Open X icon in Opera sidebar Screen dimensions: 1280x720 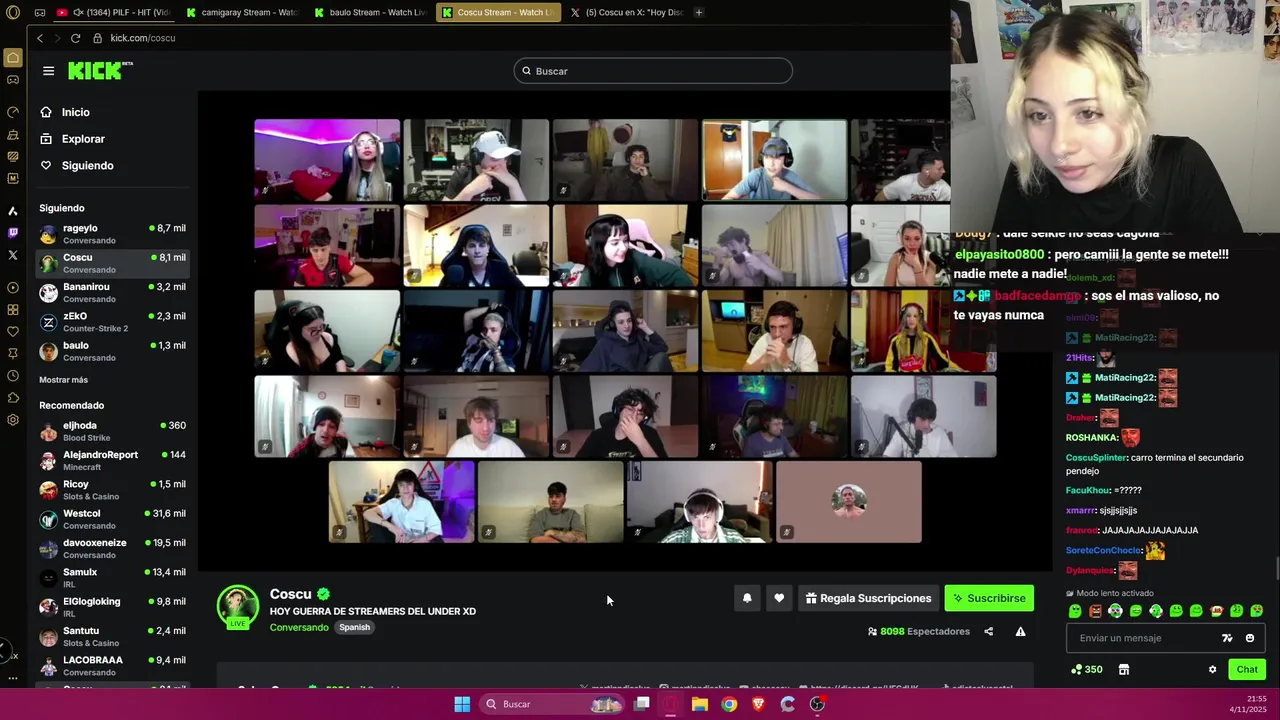click(x=13, y=255)
